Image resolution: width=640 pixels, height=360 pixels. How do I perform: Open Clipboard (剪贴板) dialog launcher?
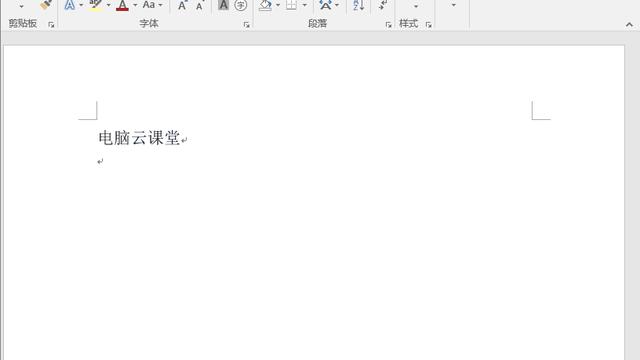pyautogui.click(x=51, y=25)
